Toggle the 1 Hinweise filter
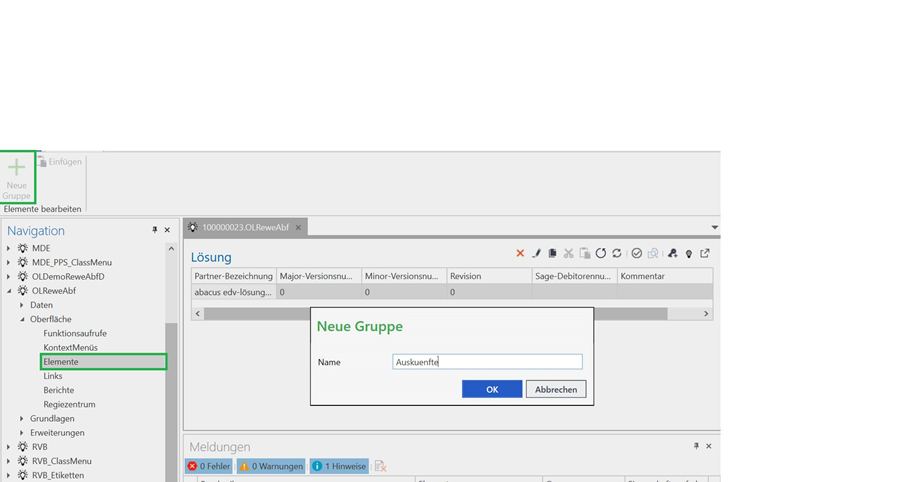This screenshot has width=901, height=482. (x=339, y=466)
